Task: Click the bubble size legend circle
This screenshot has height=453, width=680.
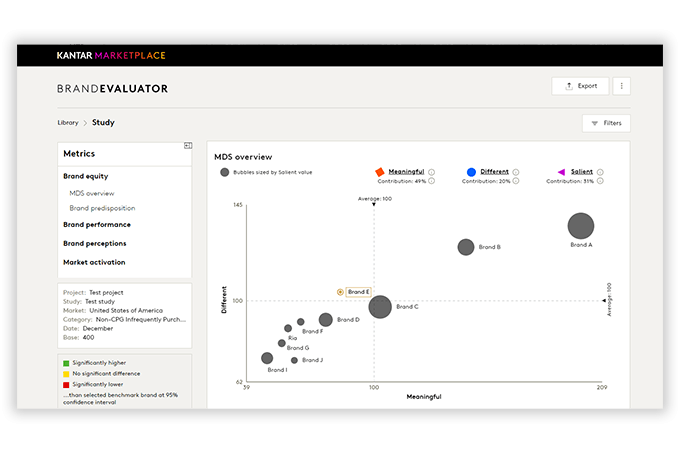Action: [225, 172]
